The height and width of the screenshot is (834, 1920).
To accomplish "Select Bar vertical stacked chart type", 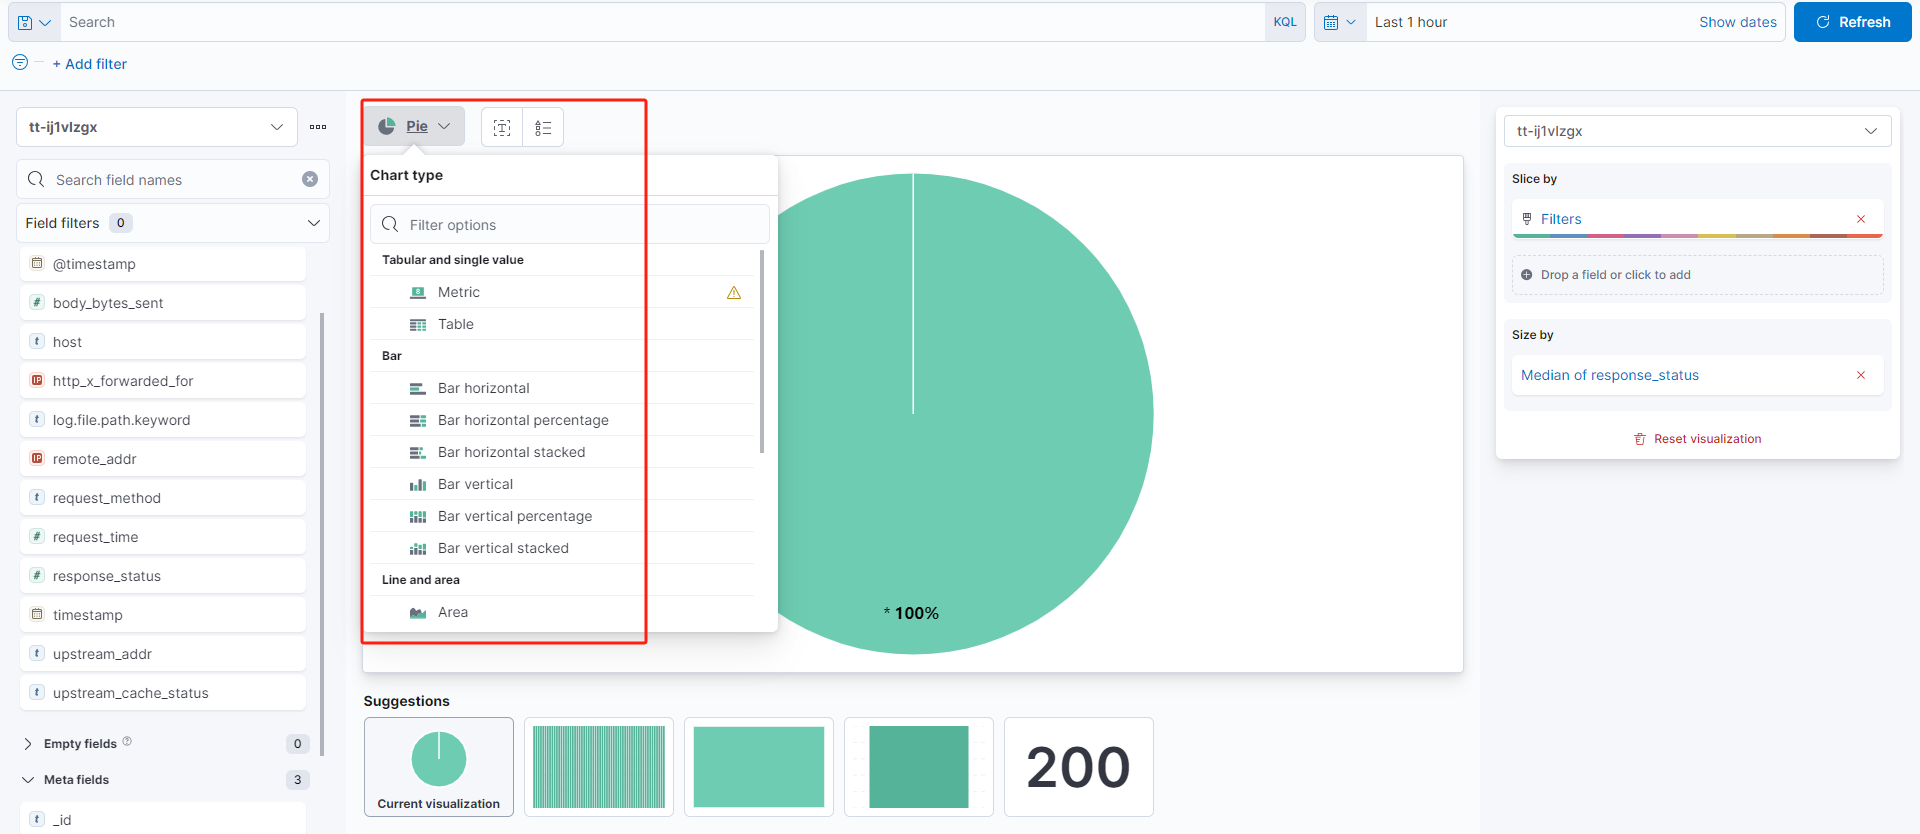I will (x=503, y=548).
